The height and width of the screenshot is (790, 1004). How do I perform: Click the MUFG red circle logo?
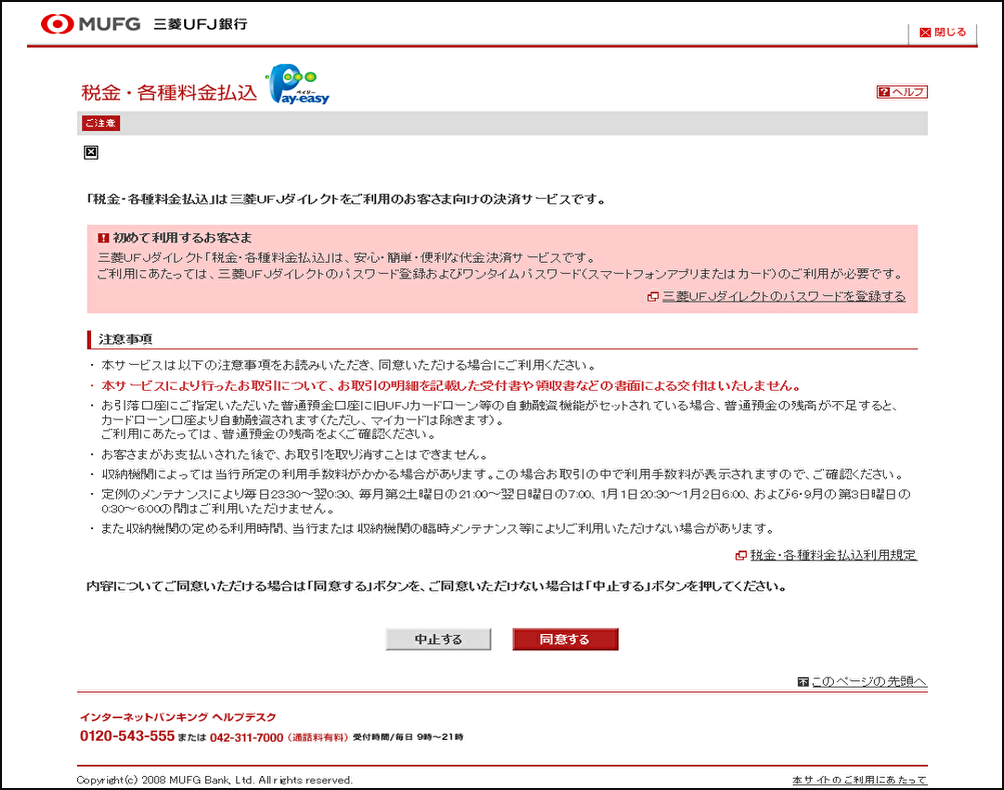tap(57, 24)
